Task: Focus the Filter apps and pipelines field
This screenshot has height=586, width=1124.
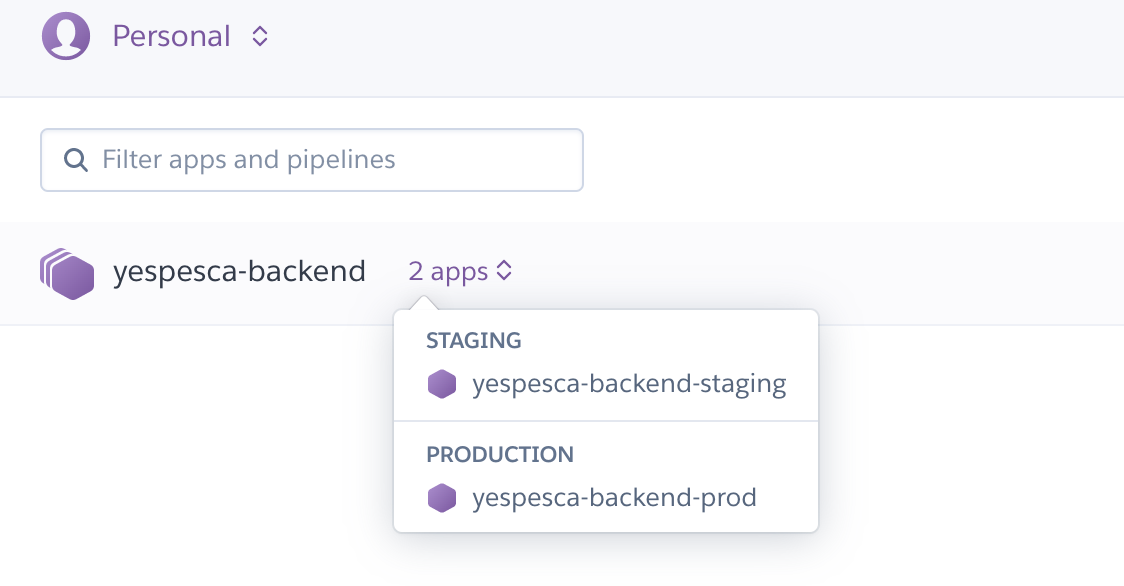Action: point(330,160)
